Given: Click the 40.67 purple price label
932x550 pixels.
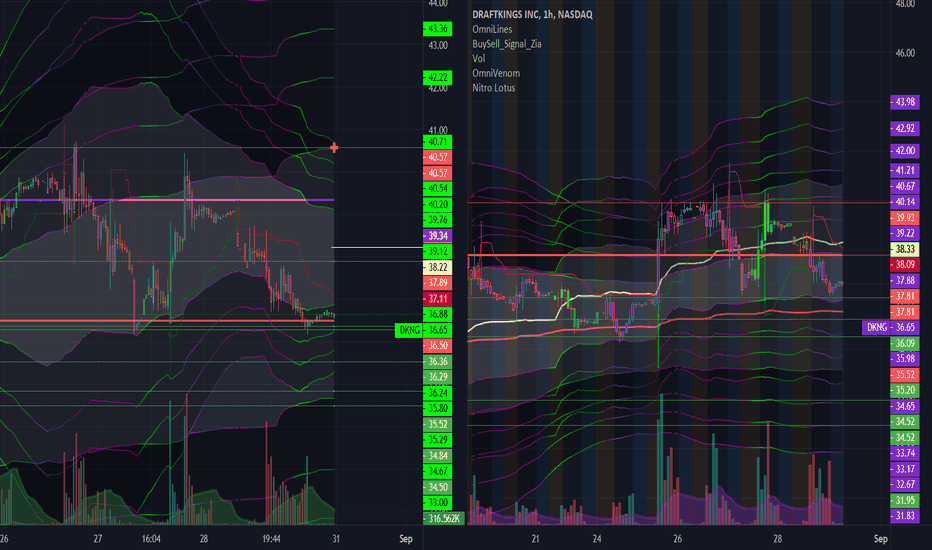Looking at the screenshot, I should [x=905, y=187].
